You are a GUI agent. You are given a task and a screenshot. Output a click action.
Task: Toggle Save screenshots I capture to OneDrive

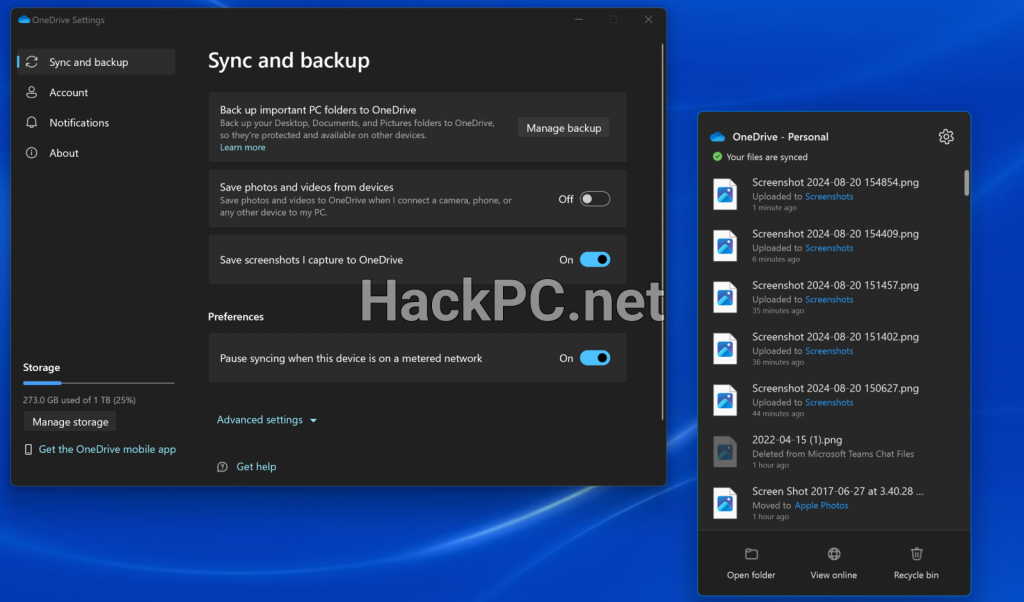[x=595, y=260]
